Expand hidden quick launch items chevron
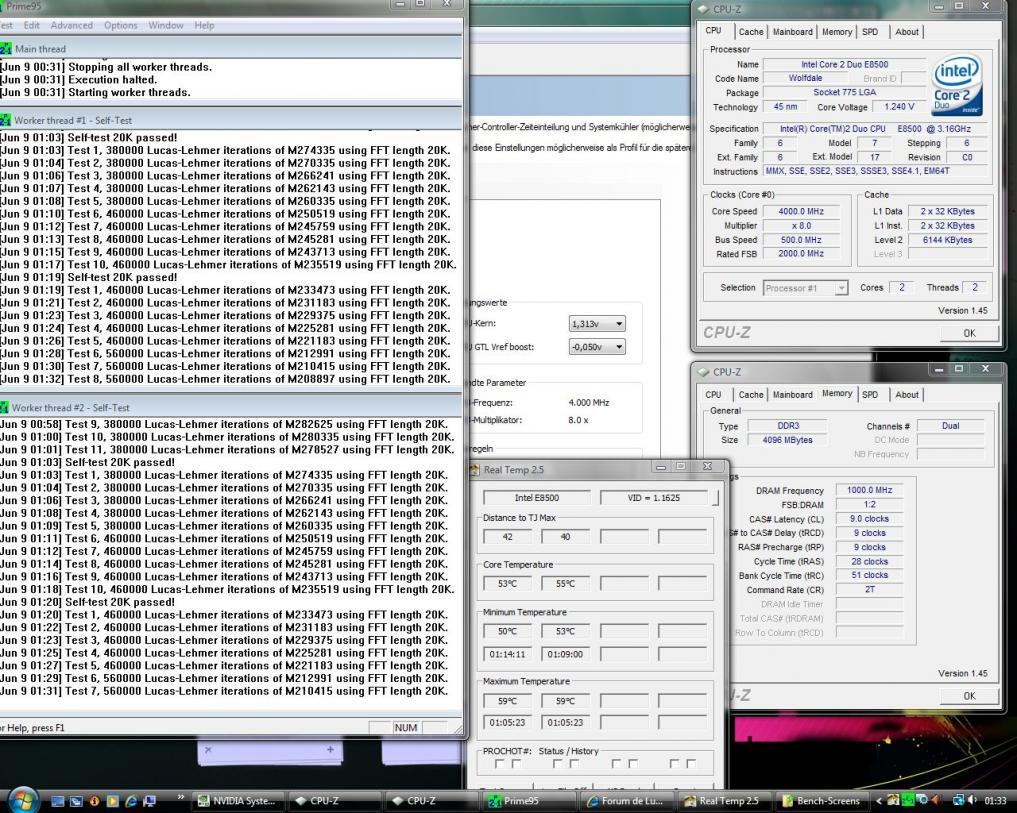Viewport: 1017px width, 813px height. tap(180, 797)
